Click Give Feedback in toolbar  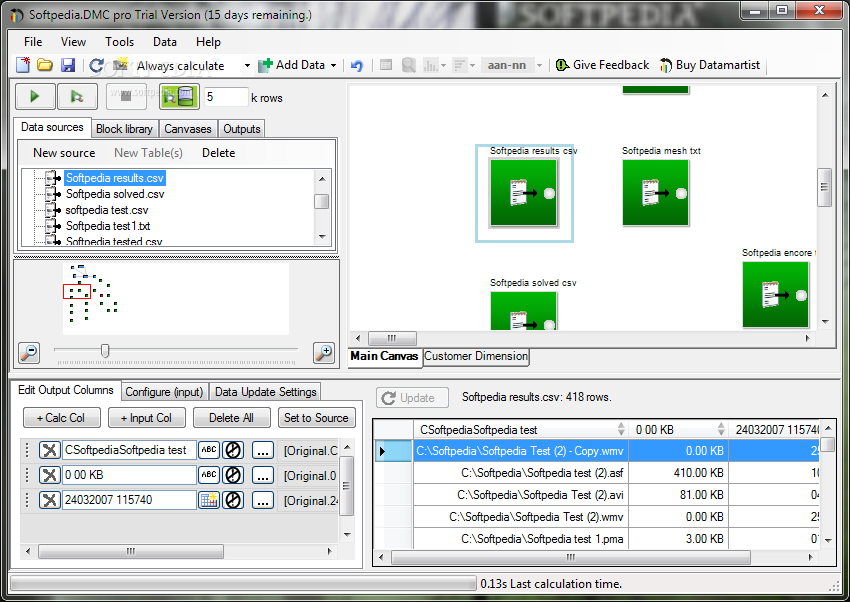pos(603,65)
